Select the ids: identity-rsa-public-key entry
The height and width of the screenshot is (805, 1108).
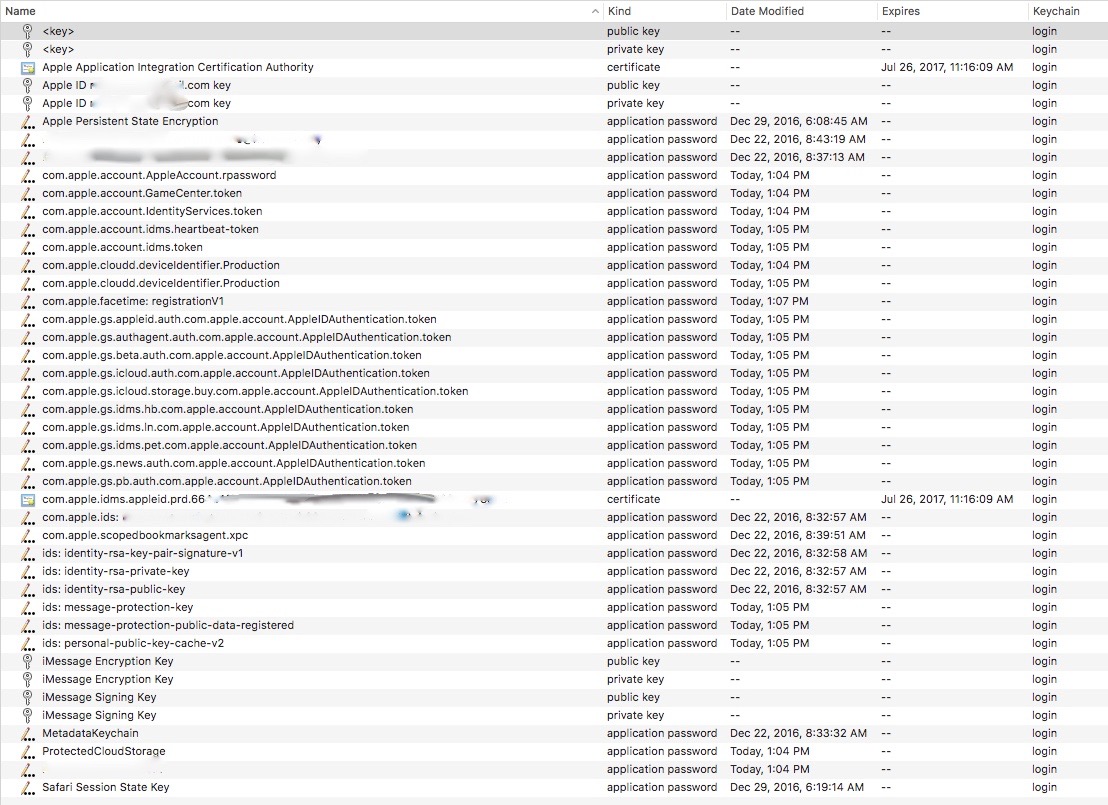(554, 590)
